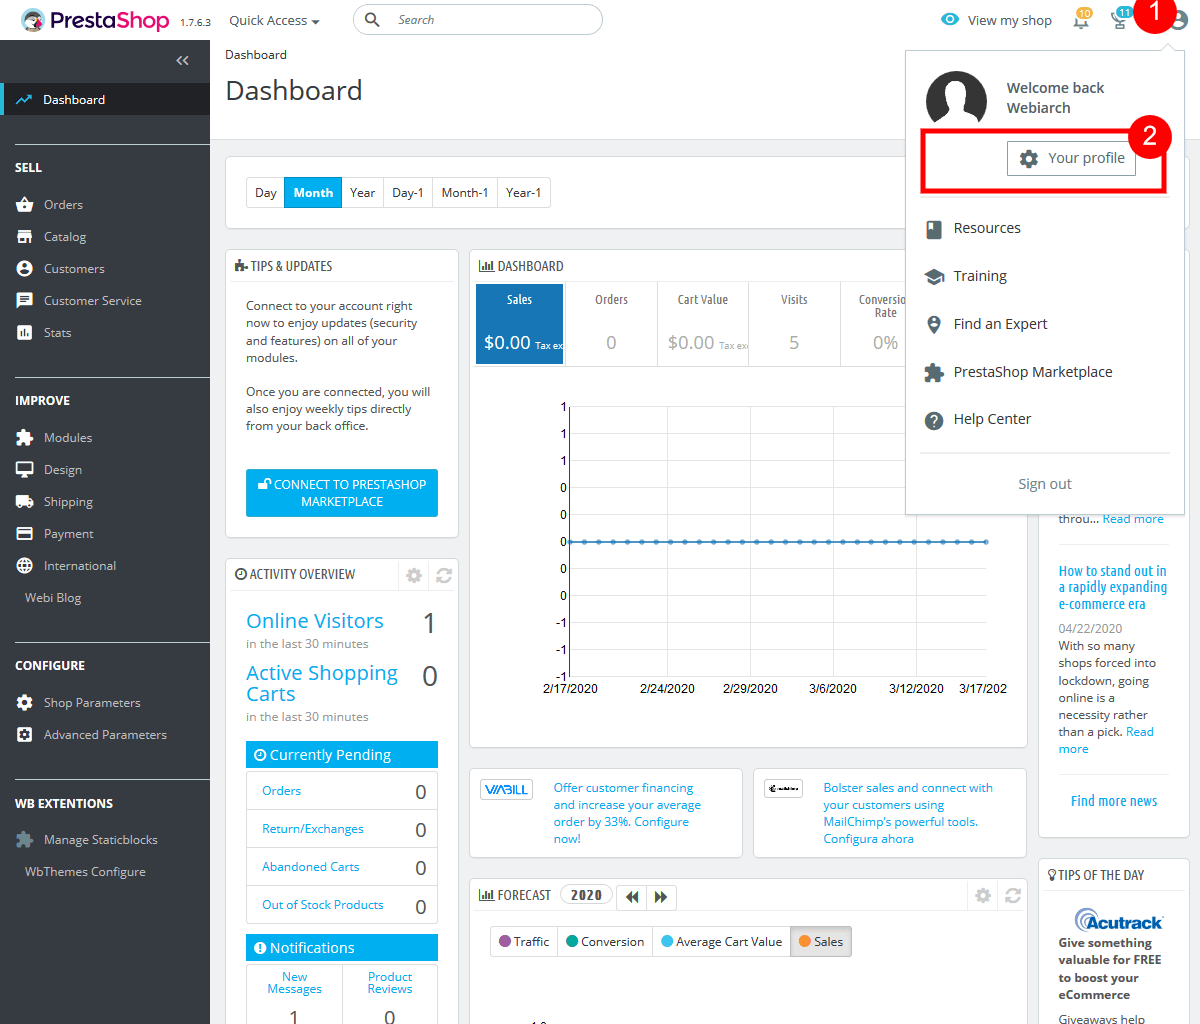Toggle the Conversion series in Forecast legend
This screenshot has width=1200, height=1024.
604,941
